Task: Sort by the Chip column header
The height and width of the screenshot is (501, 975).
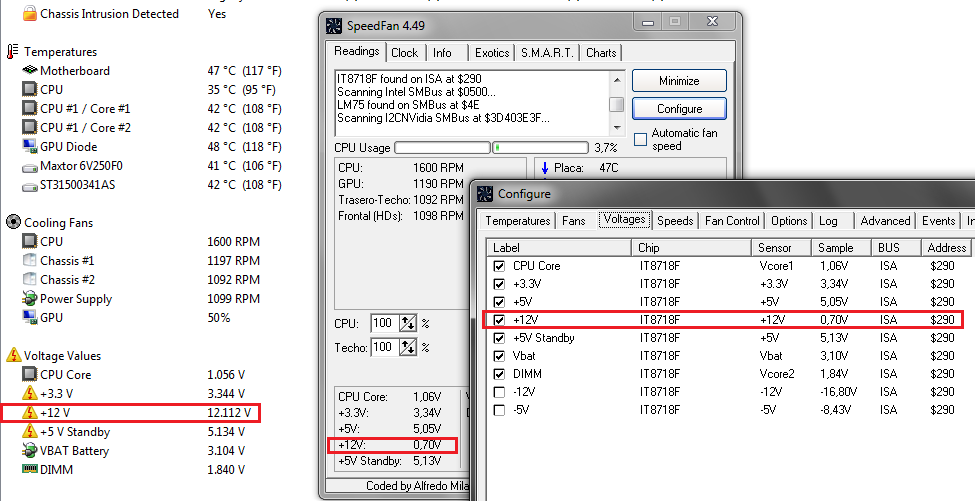Action: click(x=691, y=247)
